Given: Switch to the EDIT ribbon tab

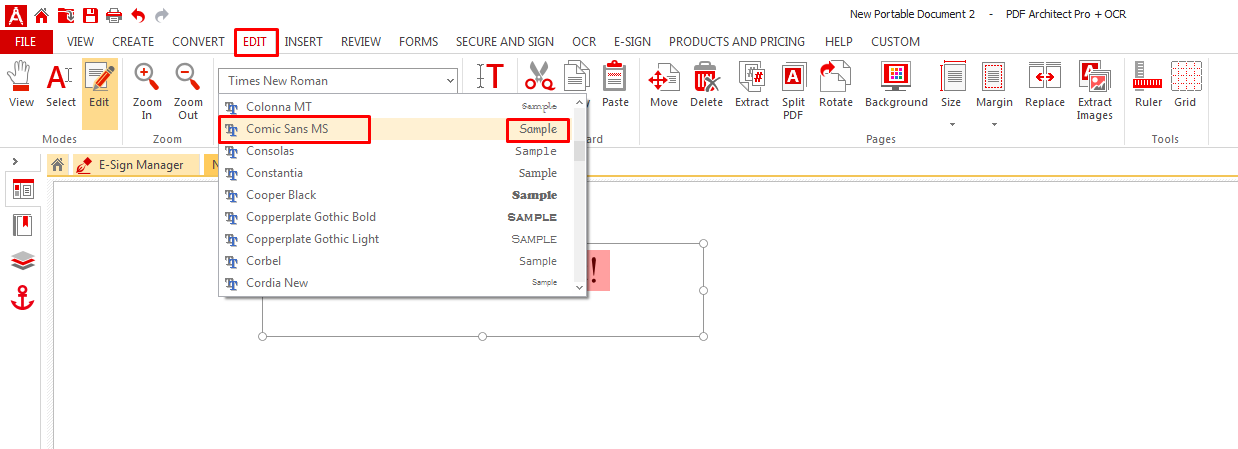Looking at the screenshot, I should coord(255,42).
